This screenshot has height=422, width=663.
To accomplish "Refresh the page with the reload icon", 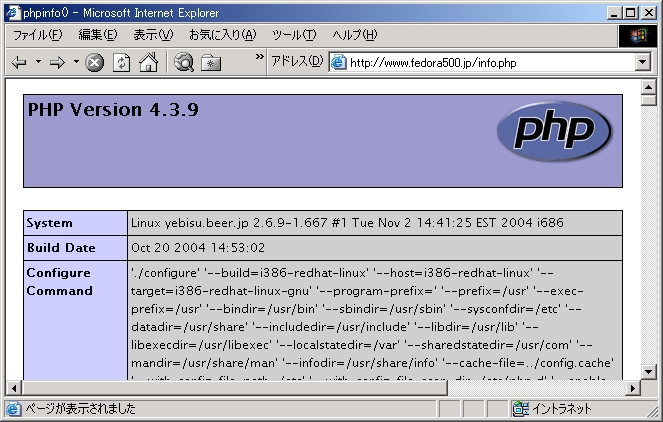I will (122, 63).
